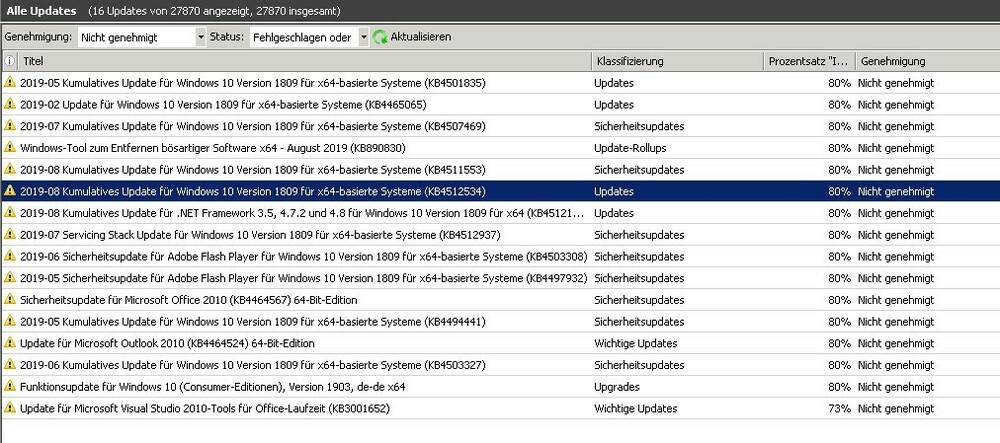Sort by the Titel column header
The width and height of the screenshot is (1000, 443).
[x=300, y=61]
